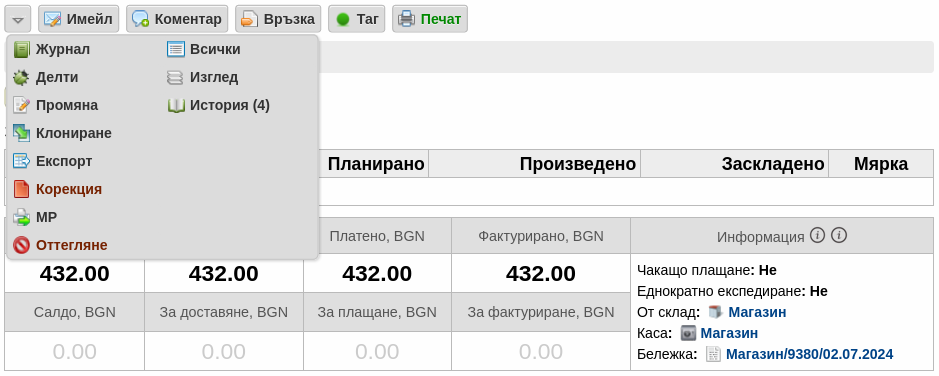Add a comment with Коментар button

(177, 19)
